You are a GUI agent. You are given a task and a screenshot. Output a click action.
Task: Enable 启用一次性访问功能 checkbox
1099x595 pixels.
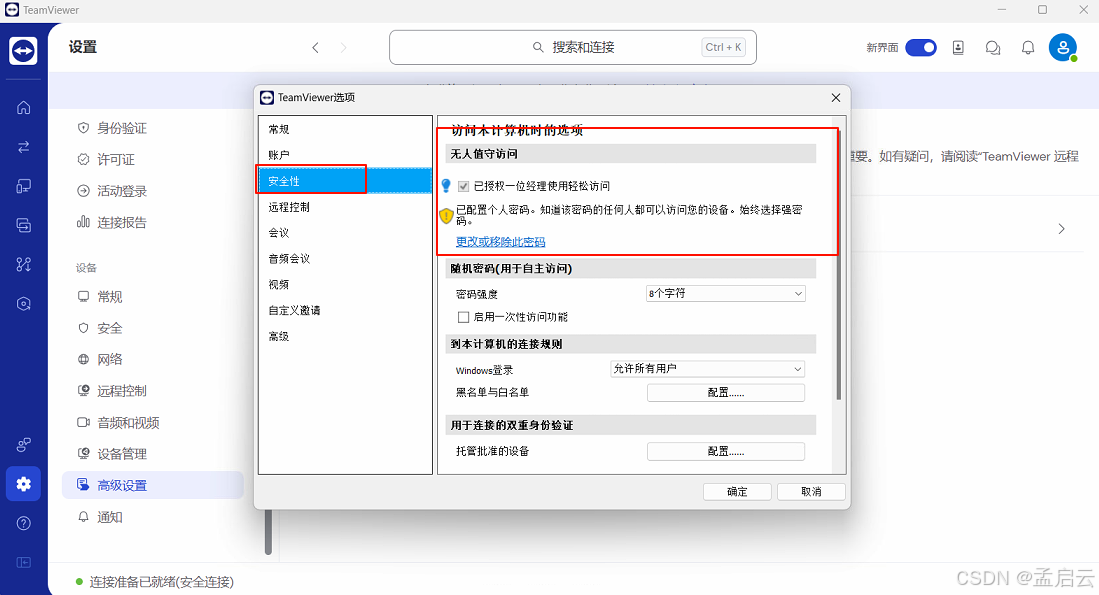pos(463,317)
